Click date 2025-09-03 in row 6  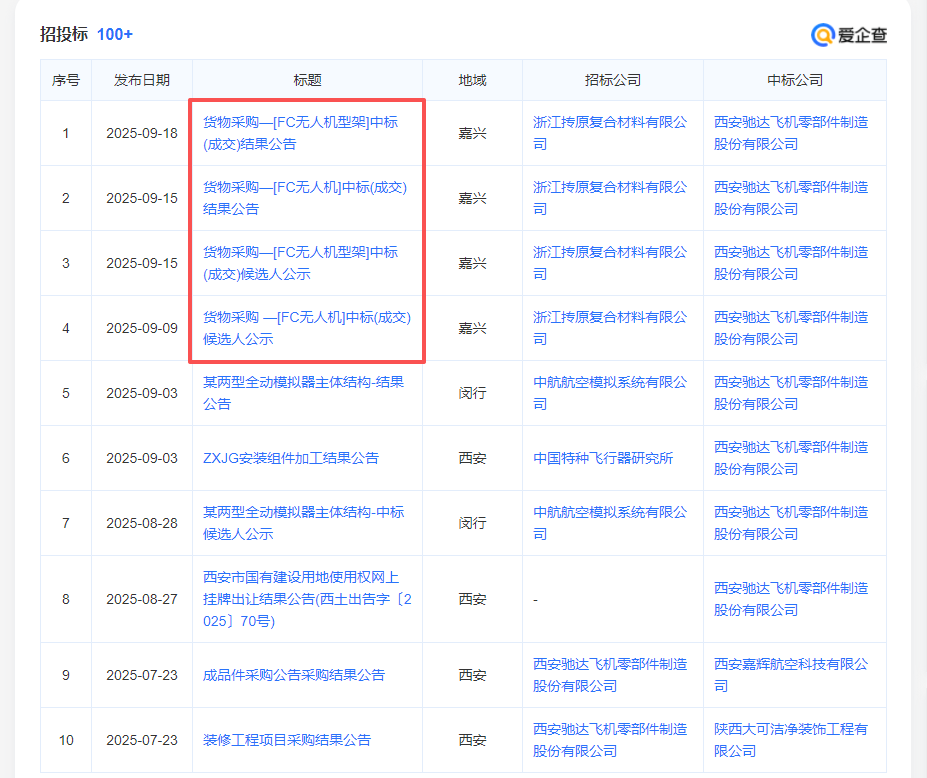click(x=142, y=459)
